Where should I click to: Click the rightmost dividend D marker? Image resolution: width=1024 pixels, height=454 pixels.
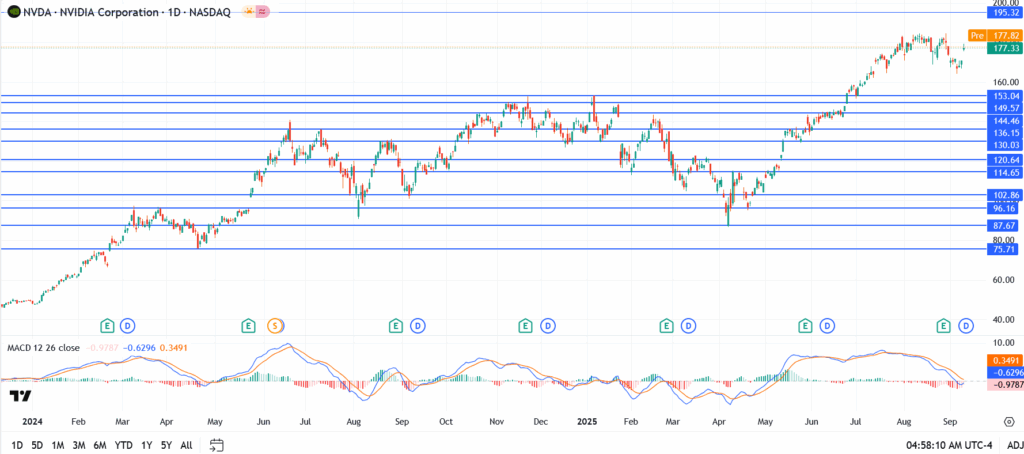(966, 325)
